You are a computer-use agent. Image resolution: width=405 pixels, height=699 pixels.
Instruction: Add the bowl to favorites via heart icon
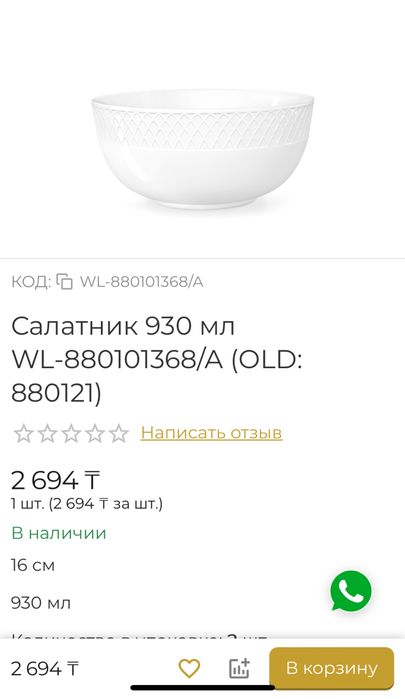pos(189,669)
